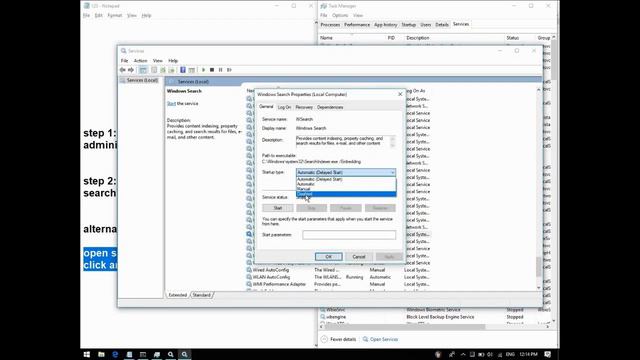Switch to Extended view tab
The width and height of the screenshot is (640, 360).
coord(178,295)
